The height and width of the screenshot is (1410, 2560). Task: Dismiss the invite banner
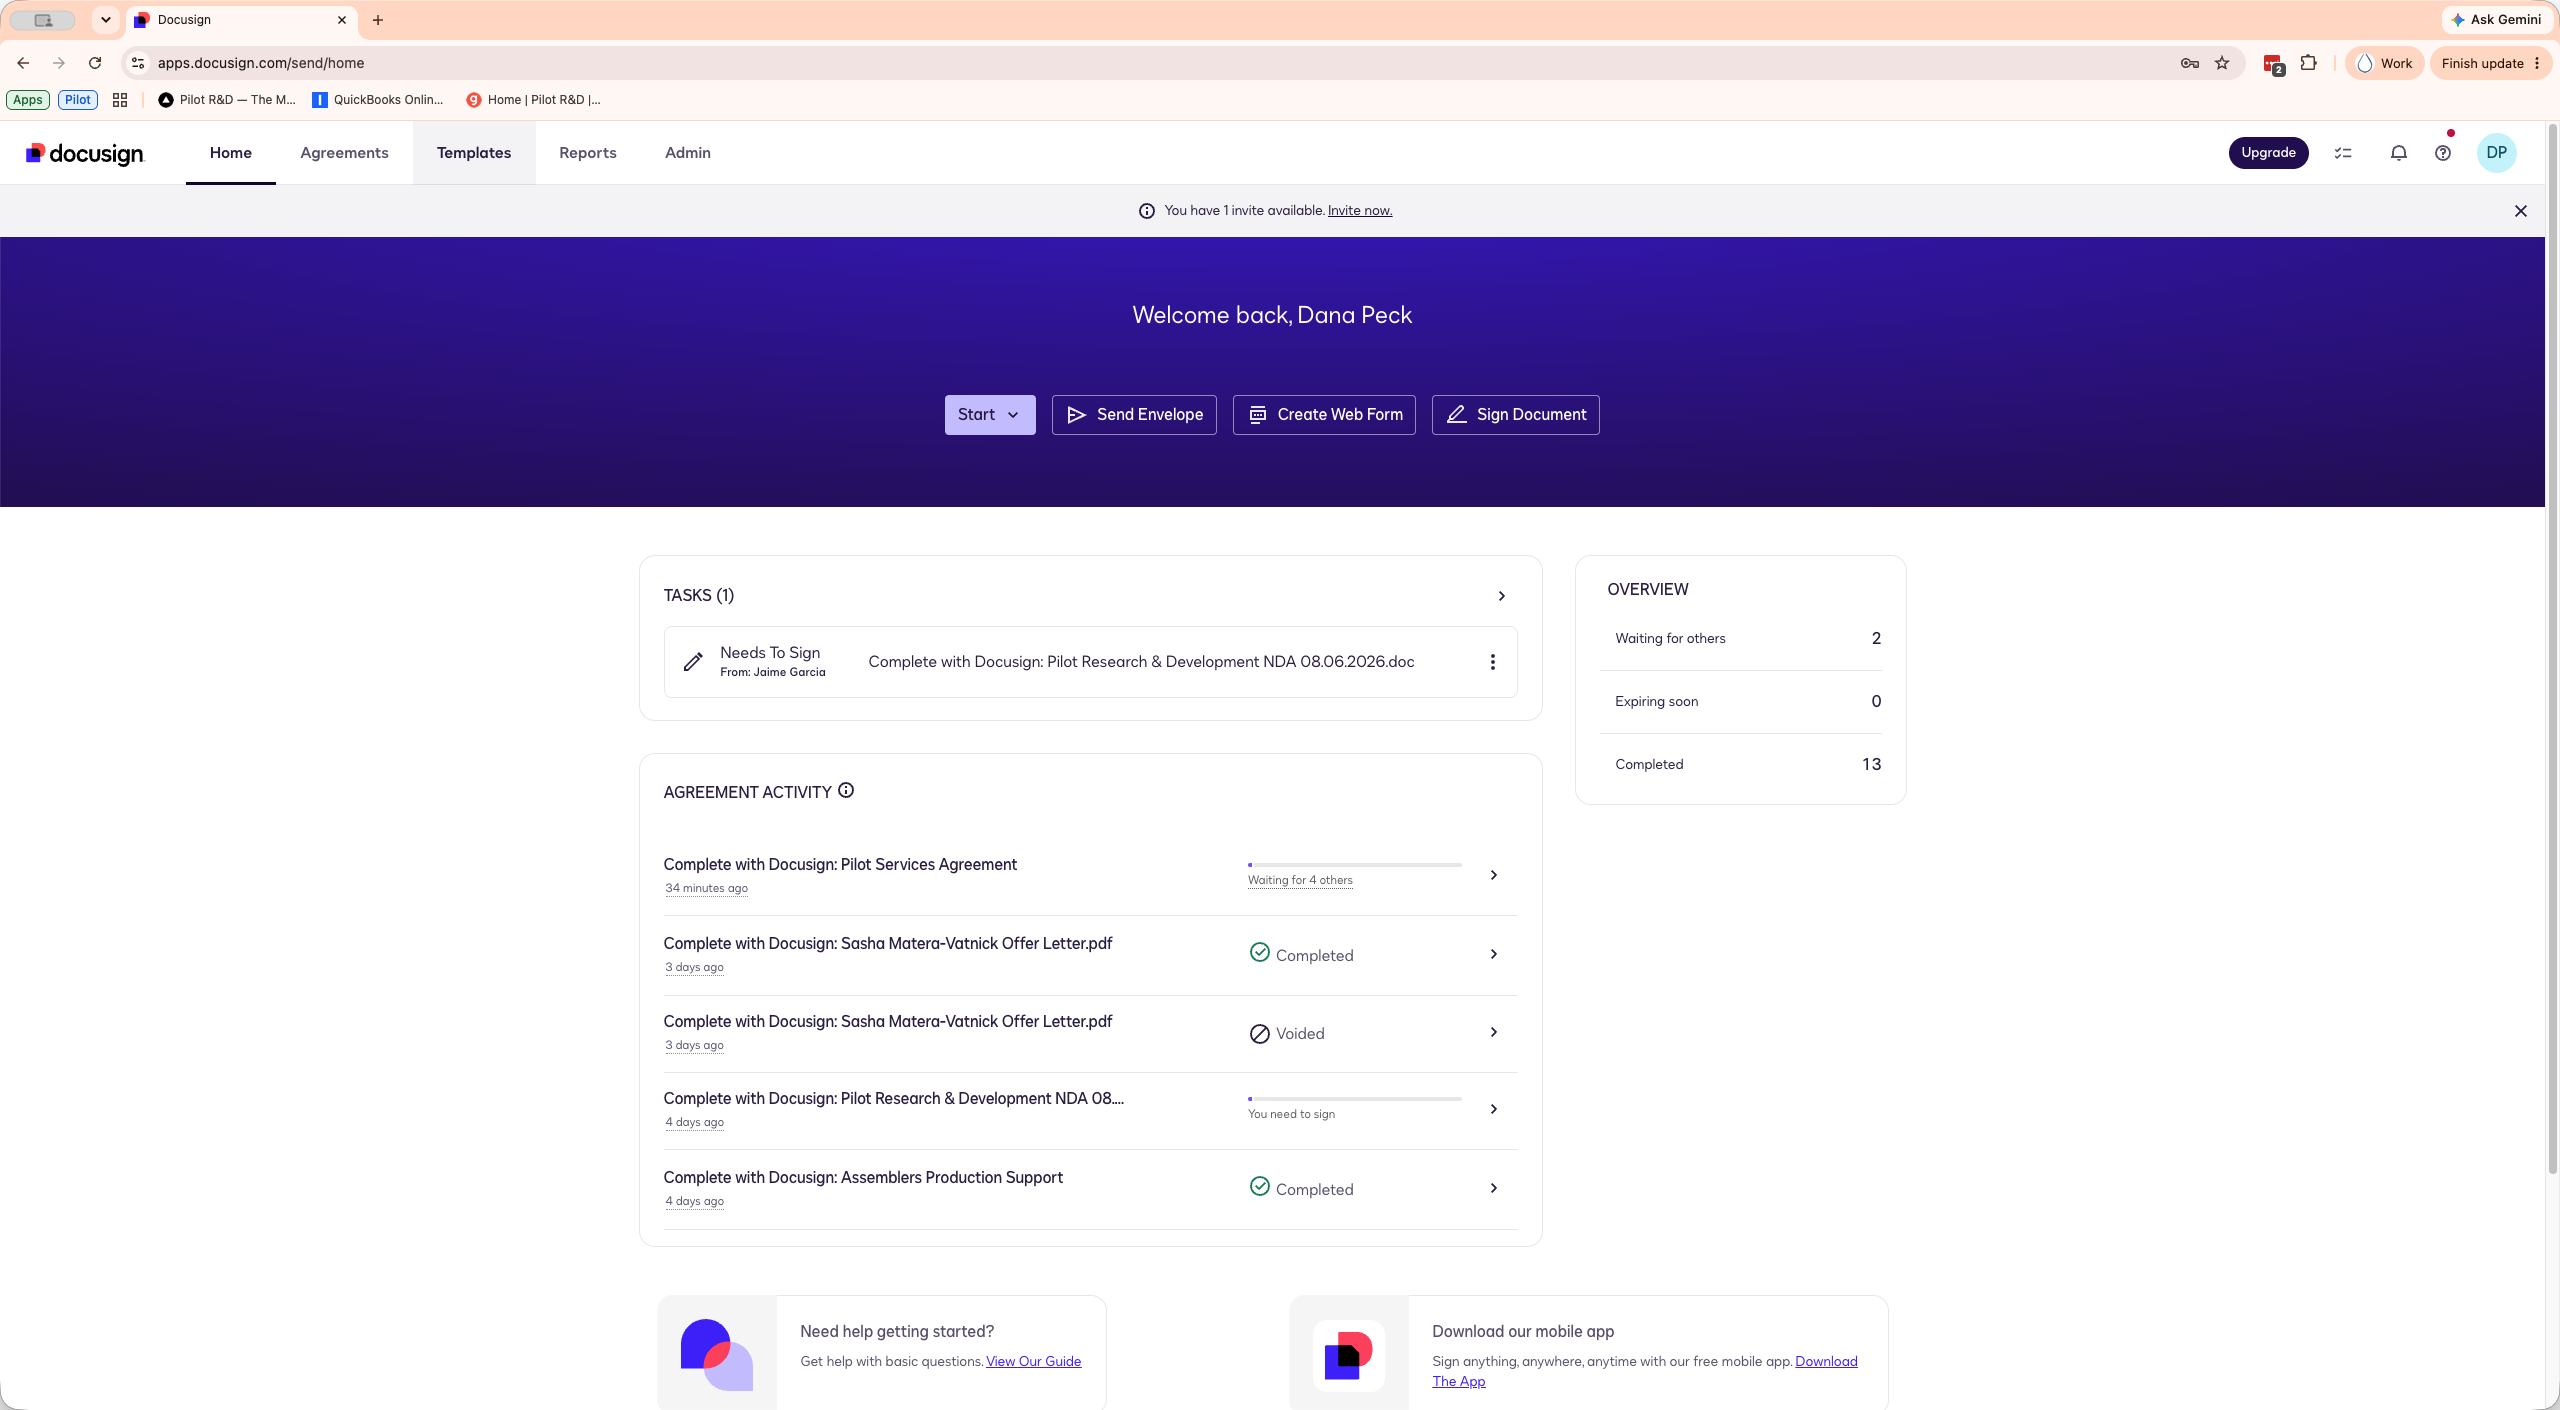(x=2521, y=211)
